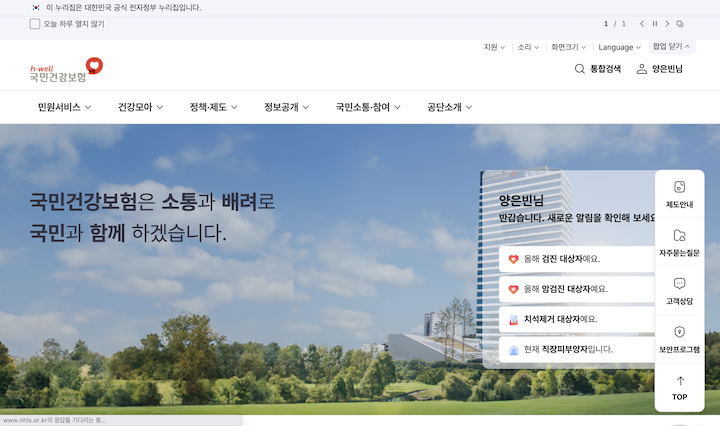
Task: Open the 공단소개 menu
Action: coord(450,107)
